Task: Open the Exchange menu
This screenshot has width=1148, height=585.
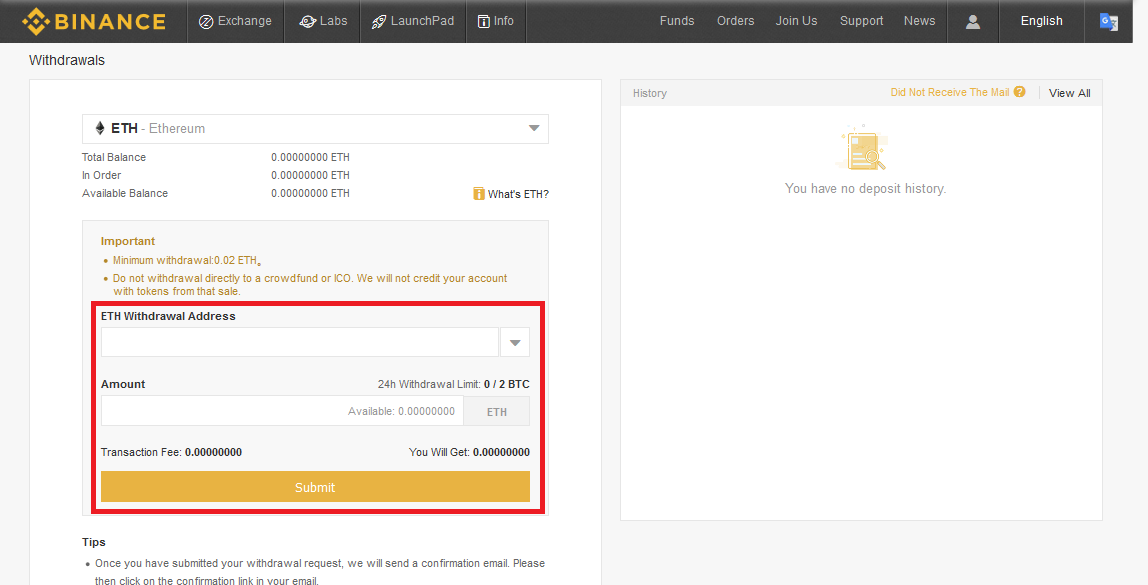Action: click(235, 21)
